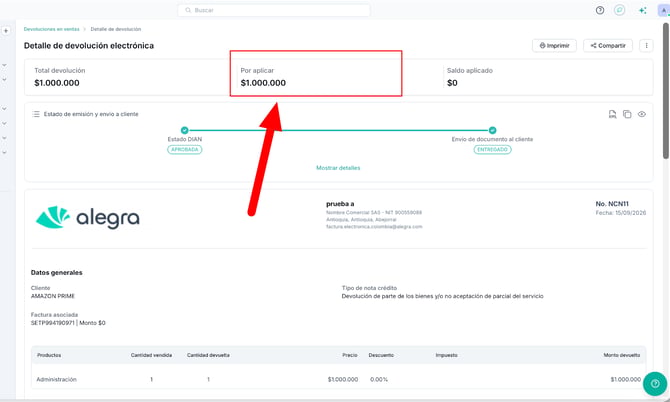
Task: Click the Tipo de nota crédito description
Action: pyautogui.click(x=443, y=296)
